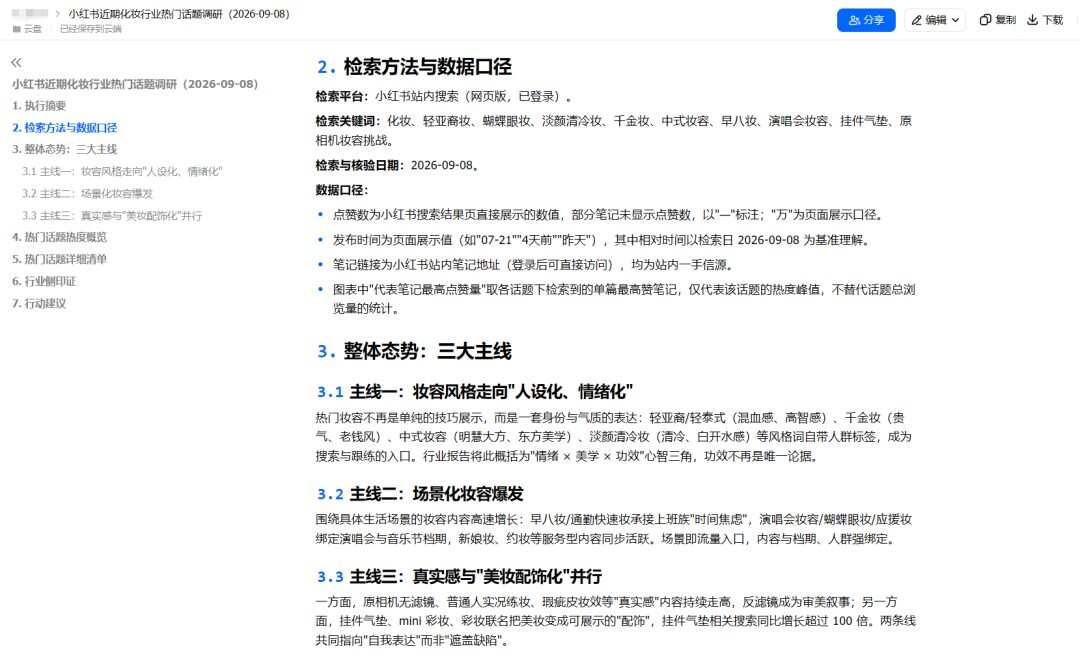1080x664 pixels.
Task: Click the paragraph starting with 围绕具体生活场景的妆容内容
Action: pyautogui.click(x=614, y=529)
